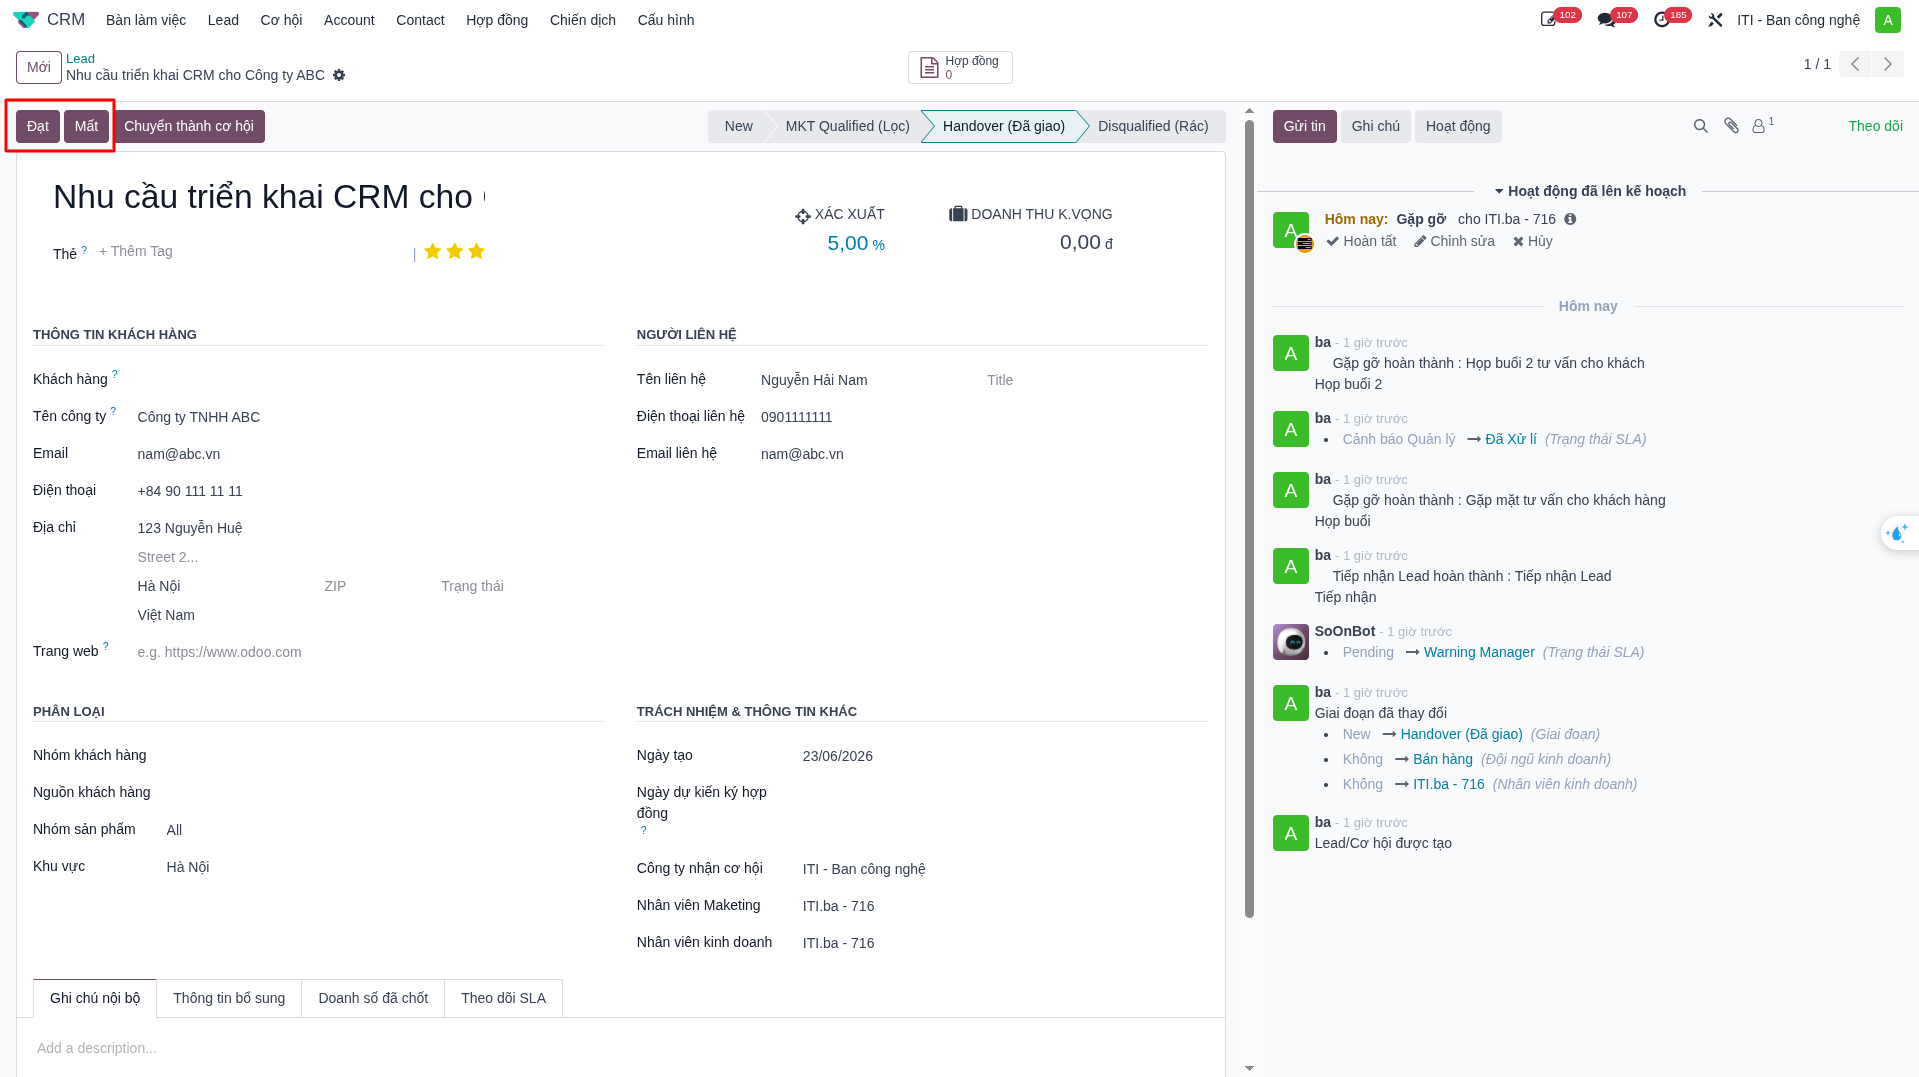
Task: Click the Hoàn tất action on the activity
Action: (x=1361, y=241)
